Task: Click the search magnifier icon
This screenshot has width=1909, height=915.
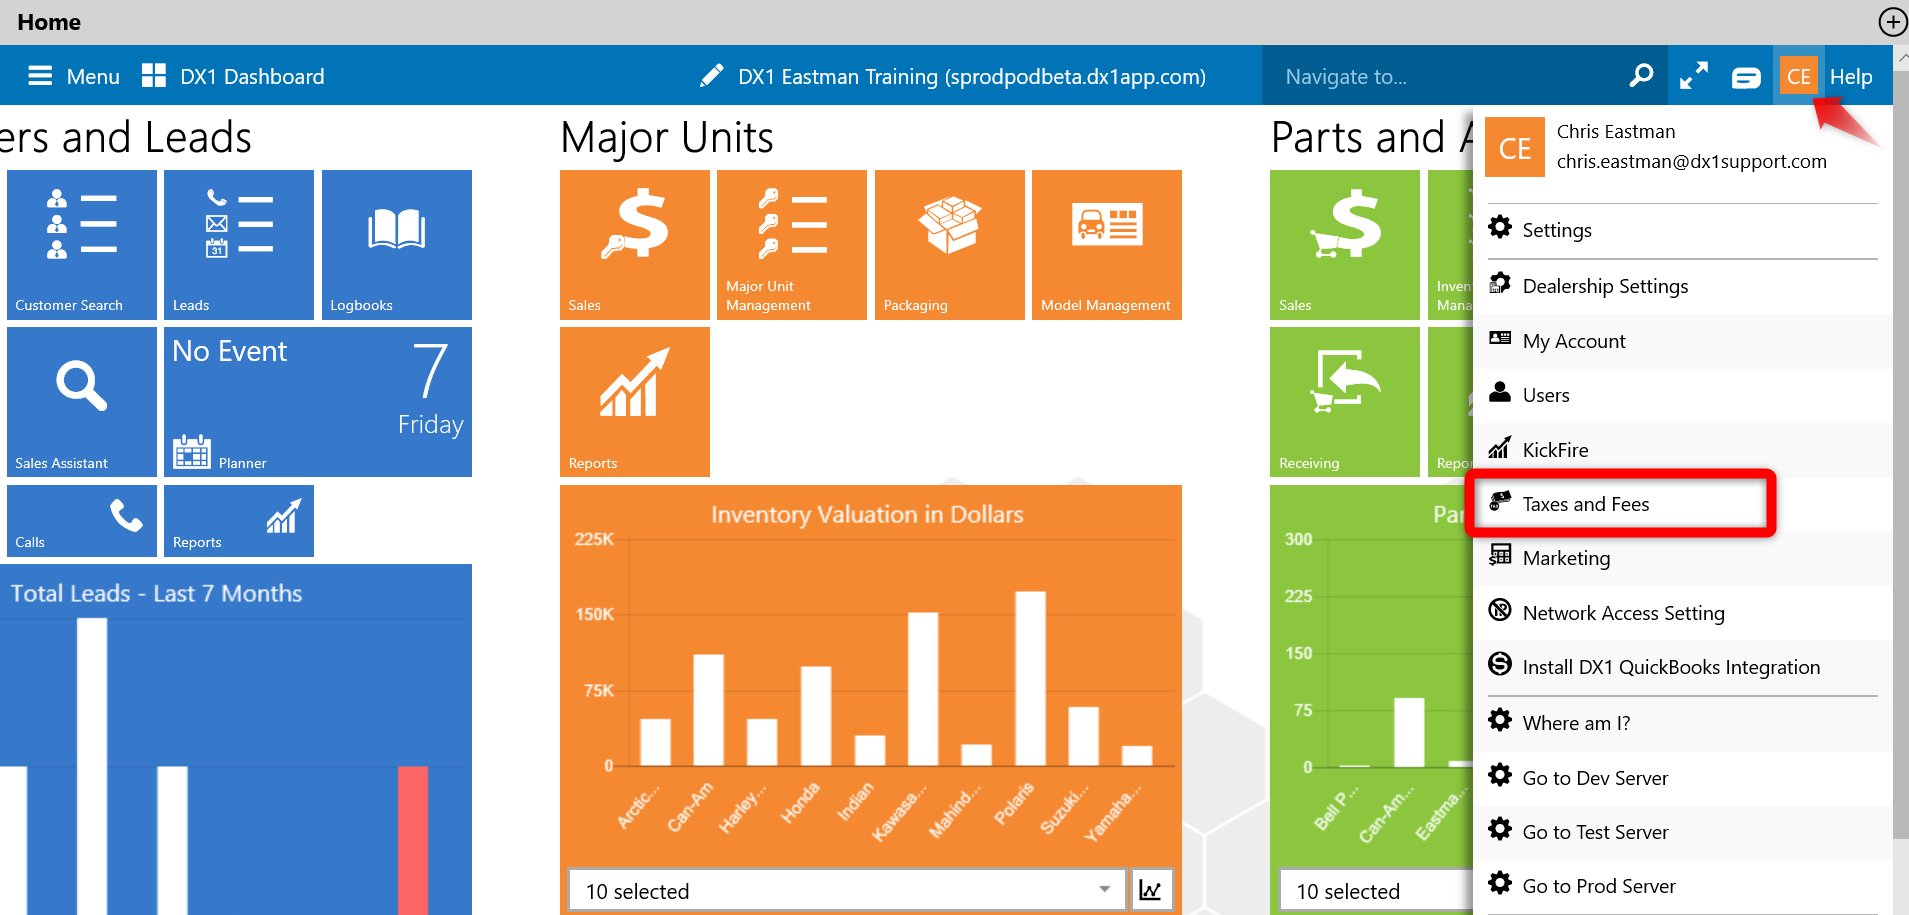Action: (x=1641, y=76)
